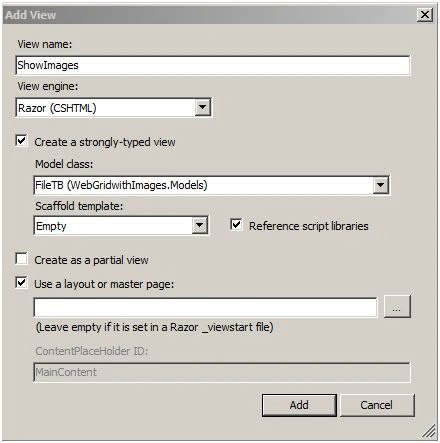
Task: Select the Razor (CSHTML) combo box
Action: click(x=113, y=107)
